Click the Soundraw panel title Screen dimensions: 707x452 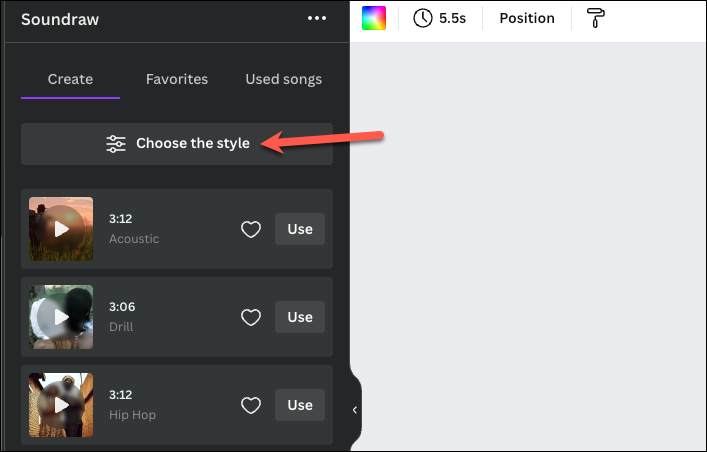pos(60,19)
